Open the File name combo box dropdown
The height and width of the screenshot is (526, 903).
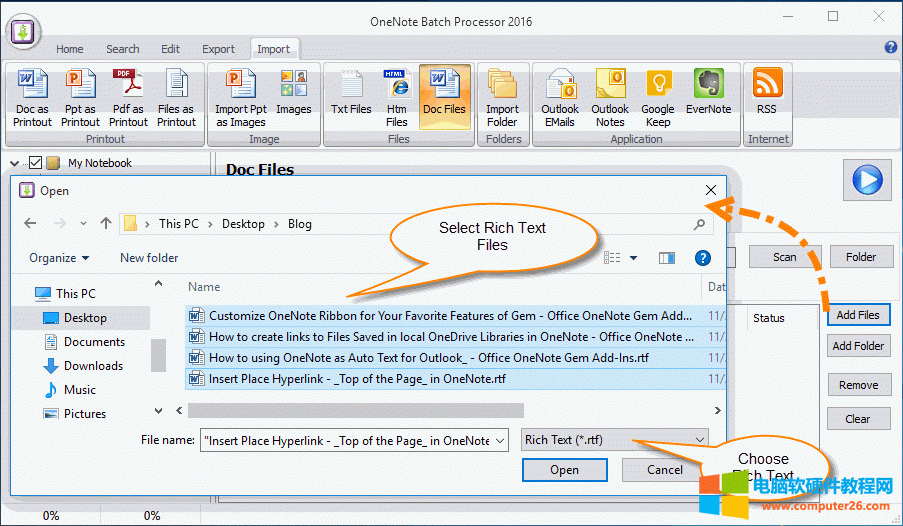pos(500,441)
